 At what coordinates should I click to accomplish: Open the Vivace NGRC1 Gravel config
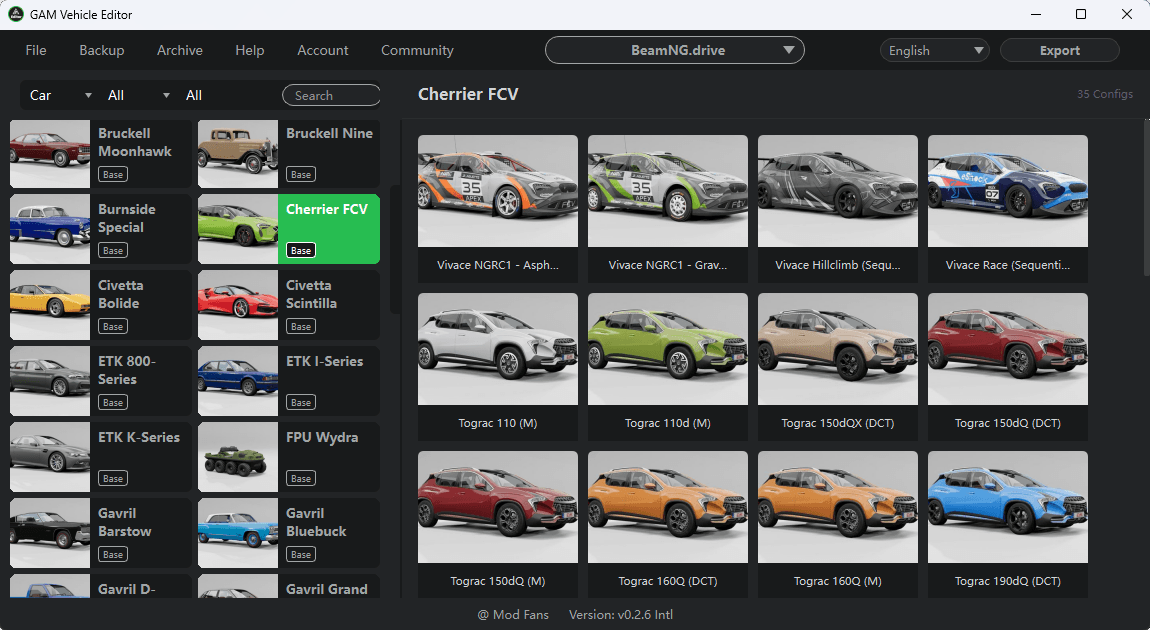point(668,208)
